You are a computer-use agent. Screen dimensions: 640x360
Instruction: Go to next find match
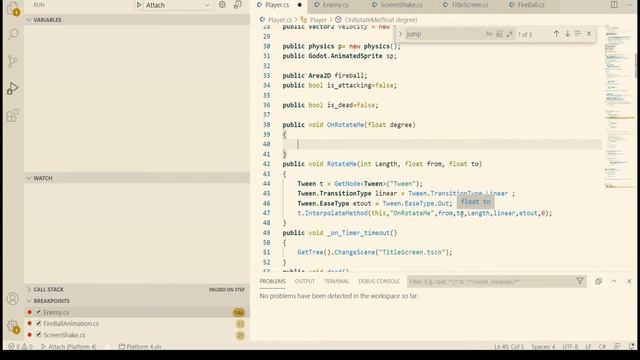click(567, 34)
